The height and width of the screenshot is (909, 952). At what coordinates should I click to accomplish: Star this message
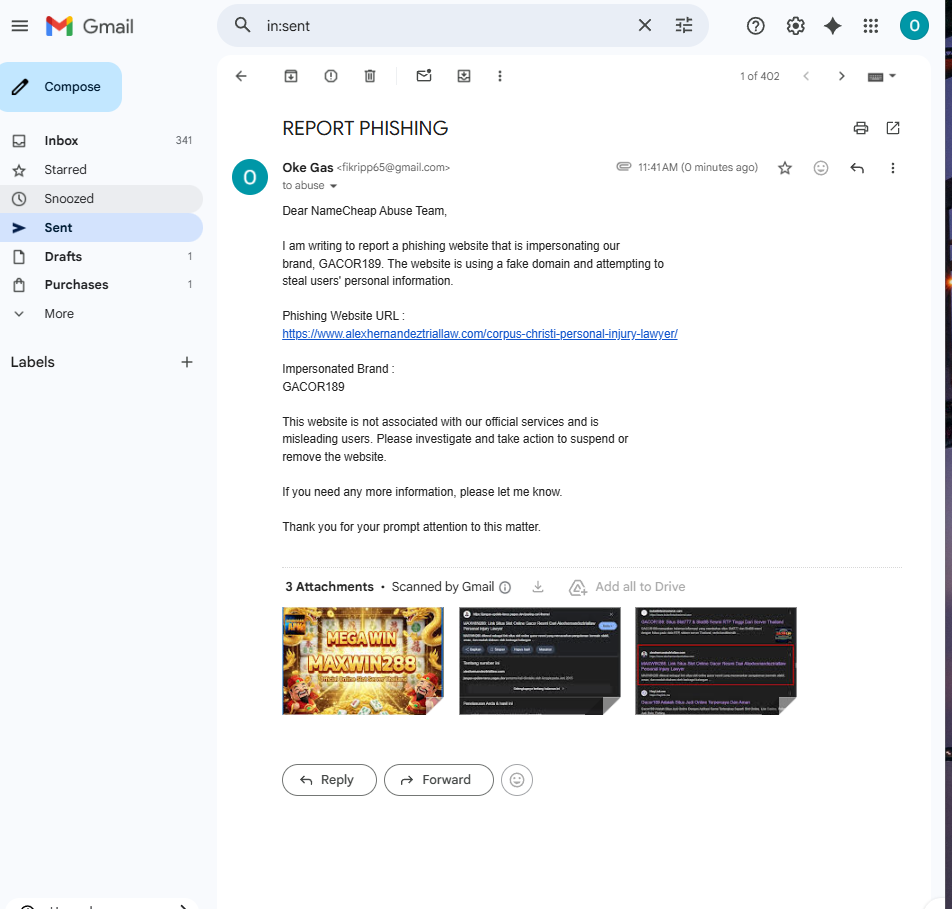(784, 168)
